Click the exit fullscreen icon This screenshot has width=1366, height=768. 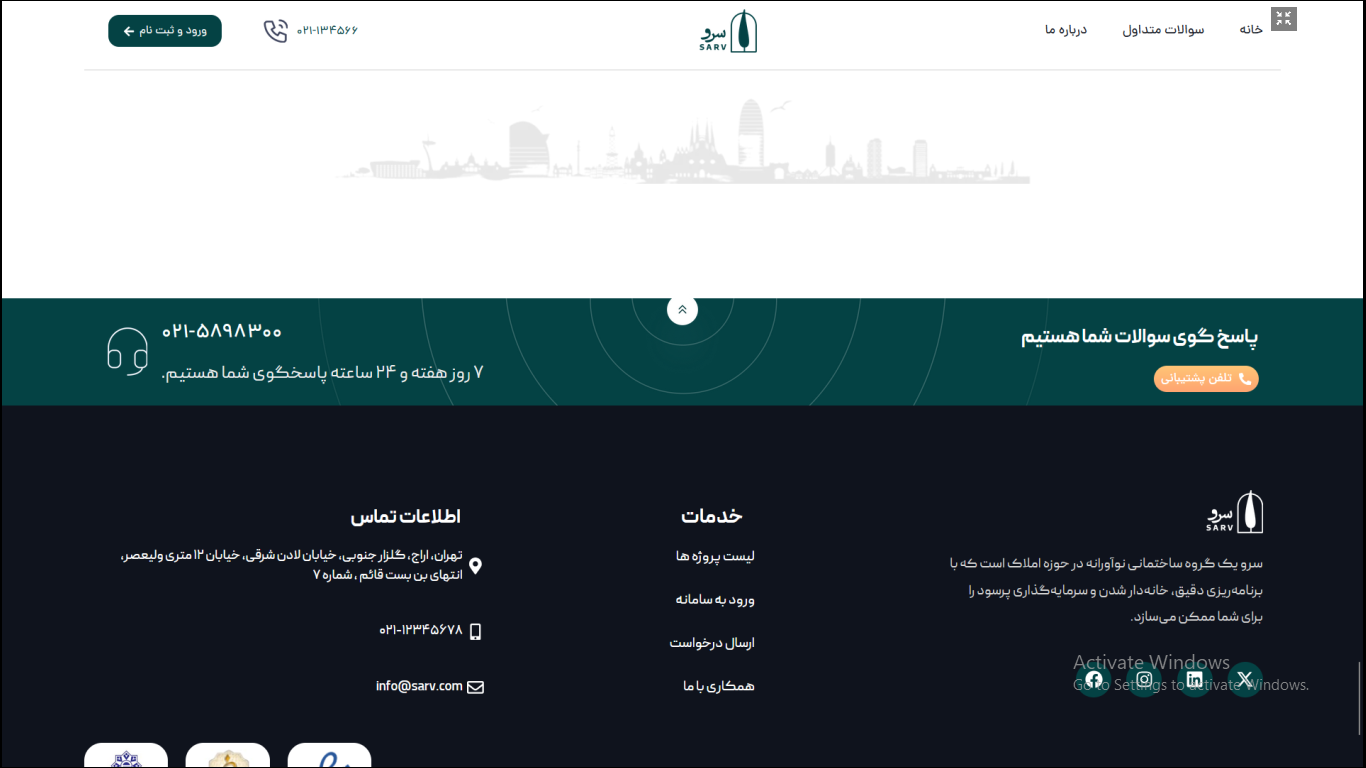point(1284,19)
